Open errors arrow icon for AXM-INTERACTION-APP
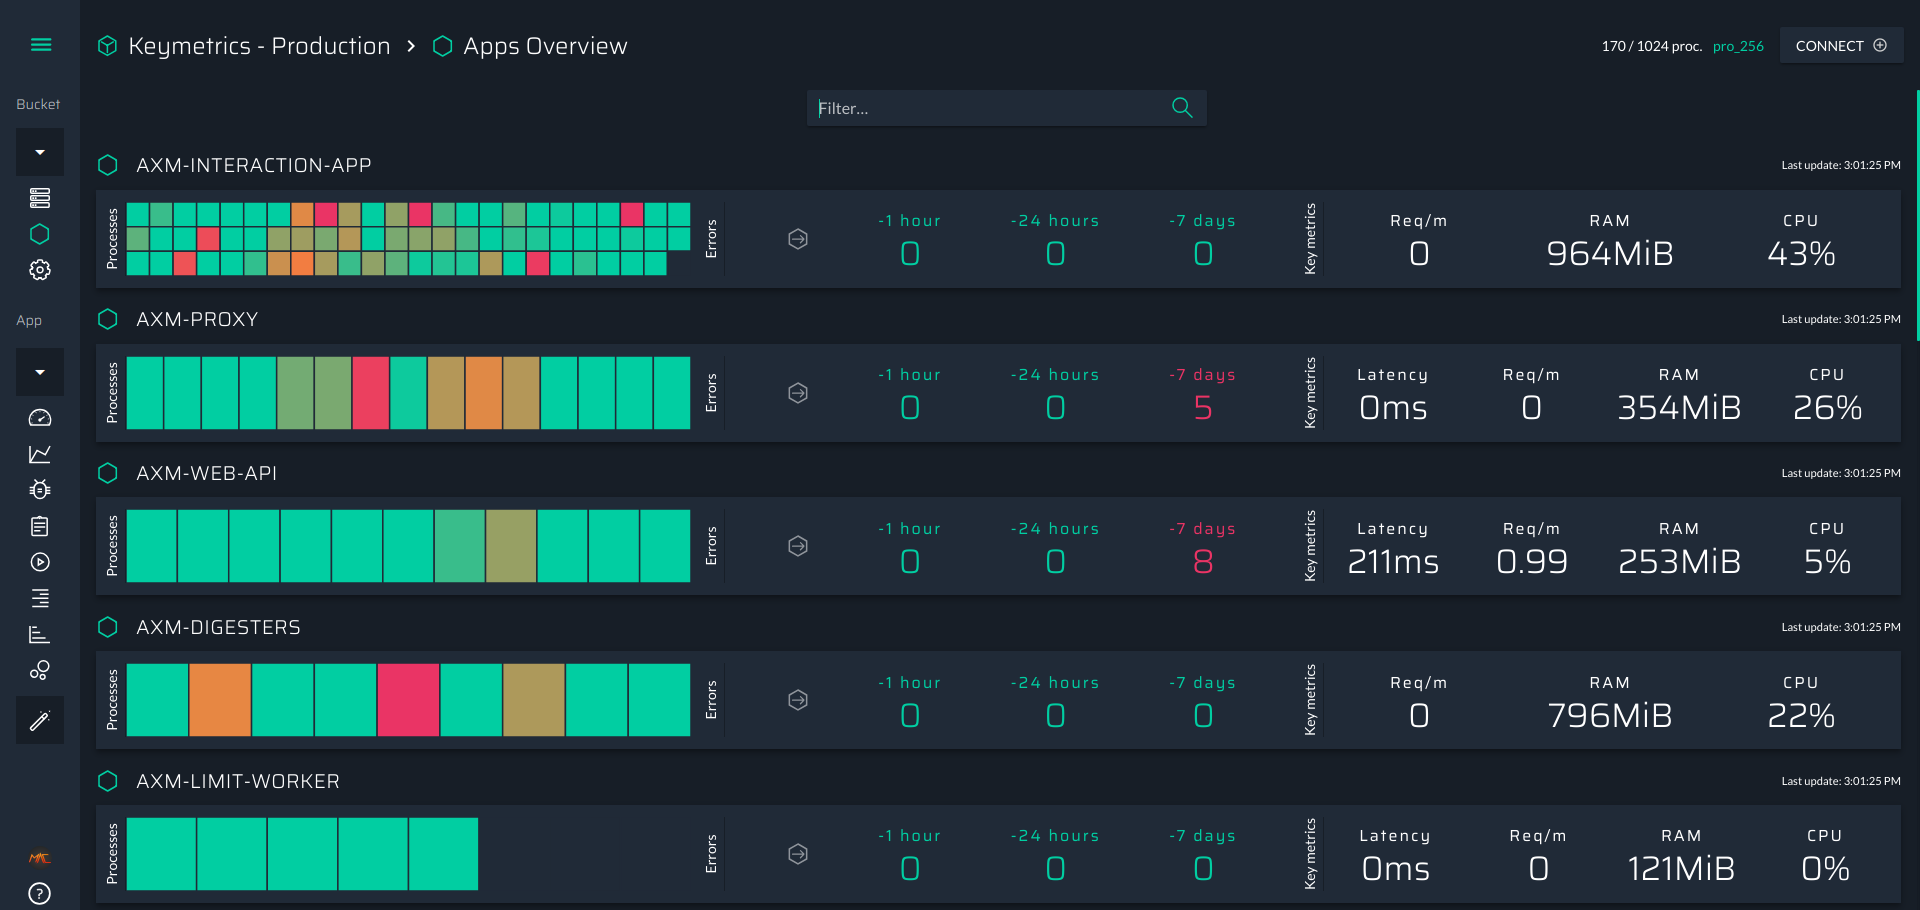The height and width of the screenshot is (910, 1920). click(798, 239)
